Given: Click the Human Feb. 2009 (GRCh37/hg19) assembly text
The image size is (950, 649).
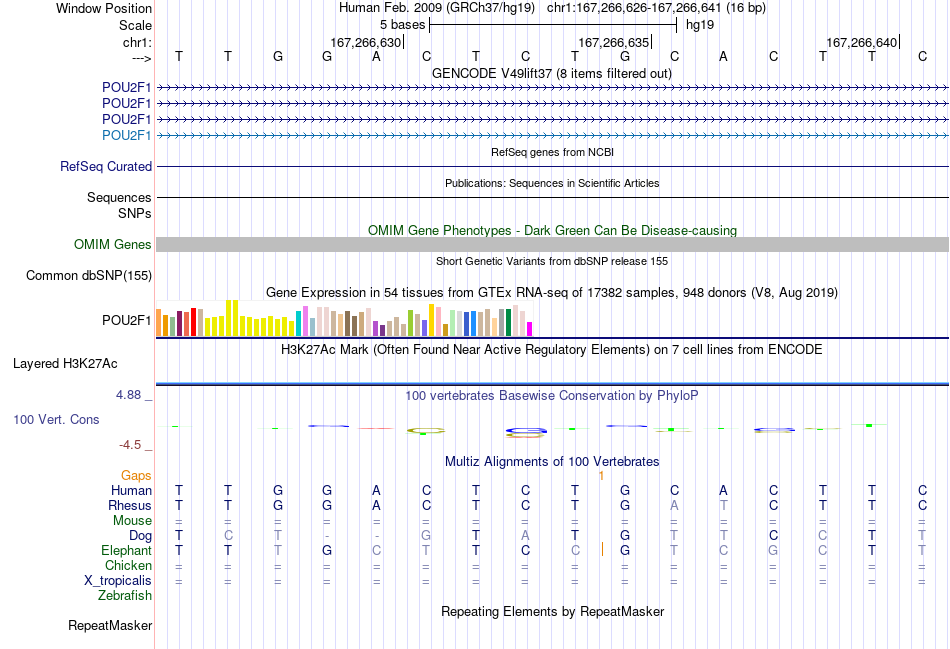Looking at the screenshot, I should pyautogui.click(x=437, y=8).
